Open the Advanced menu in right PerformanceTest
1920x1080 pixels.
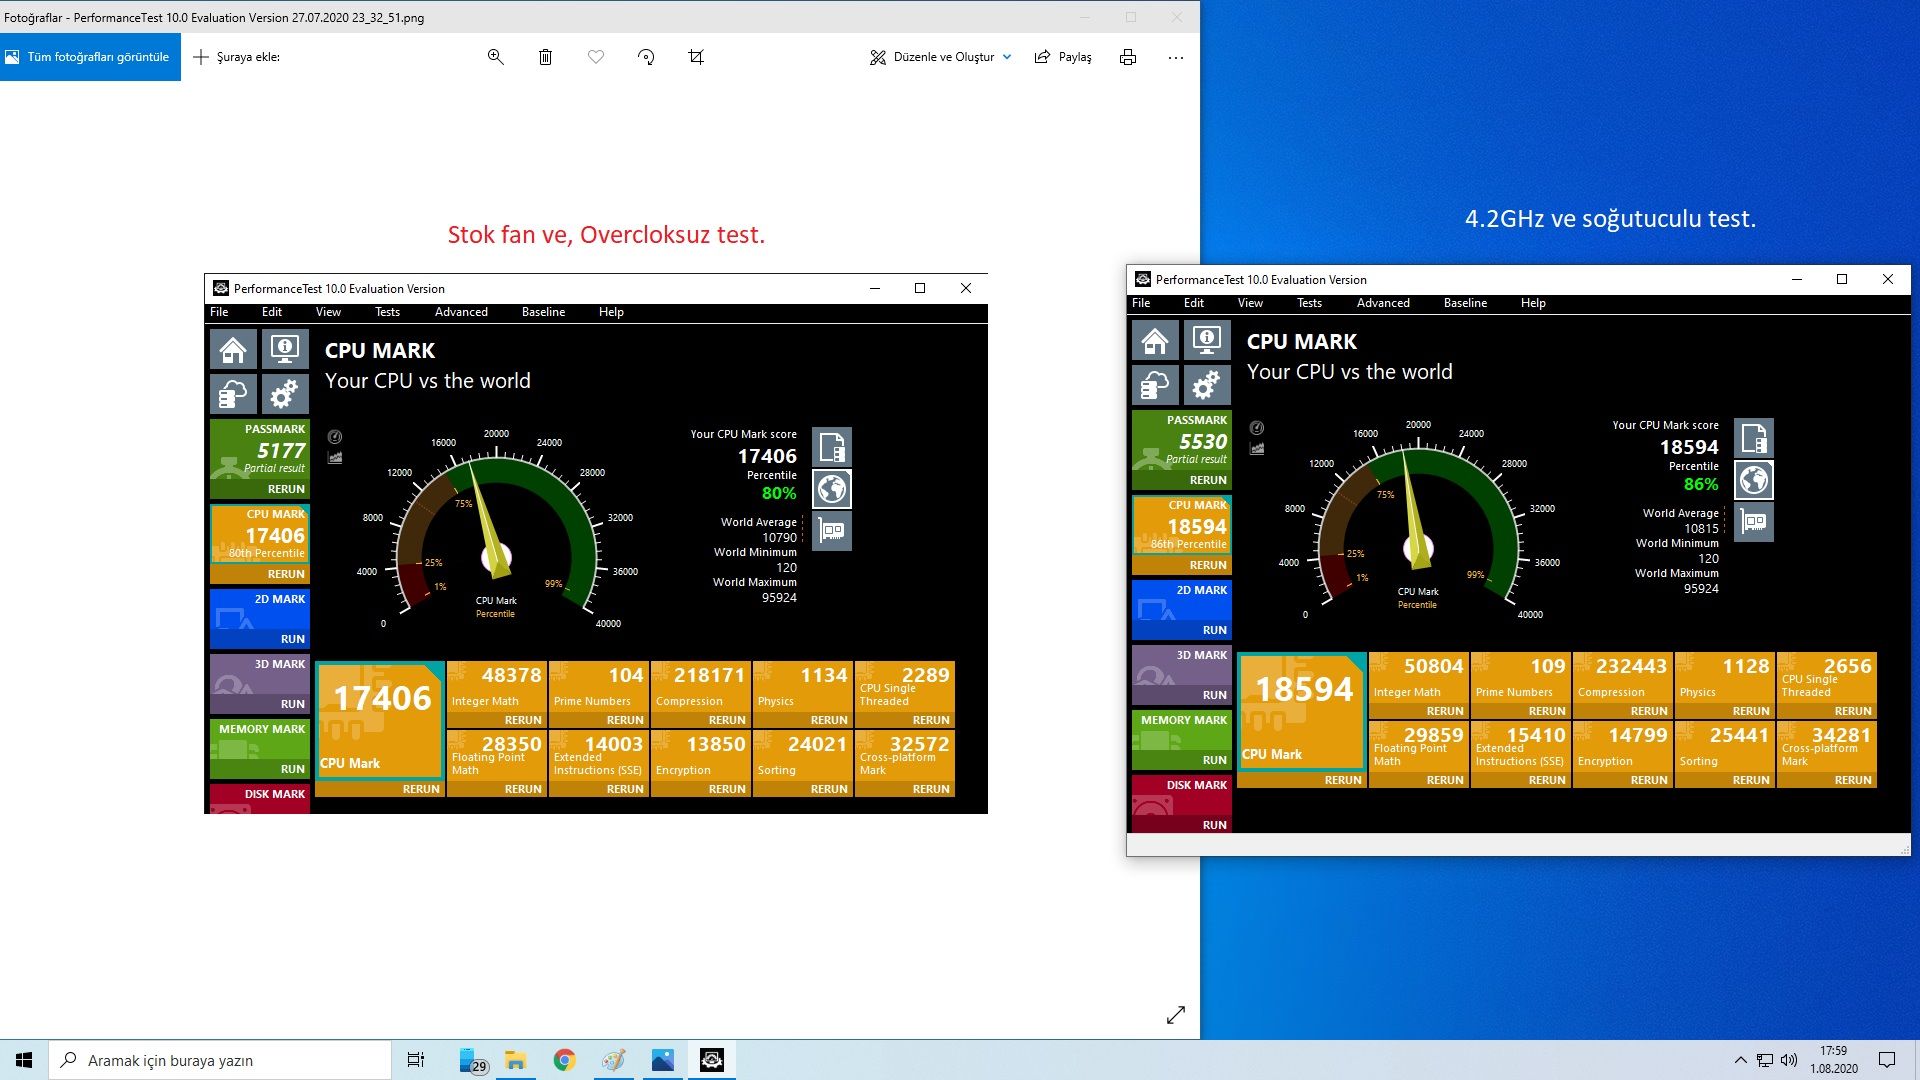point(1383,303)
